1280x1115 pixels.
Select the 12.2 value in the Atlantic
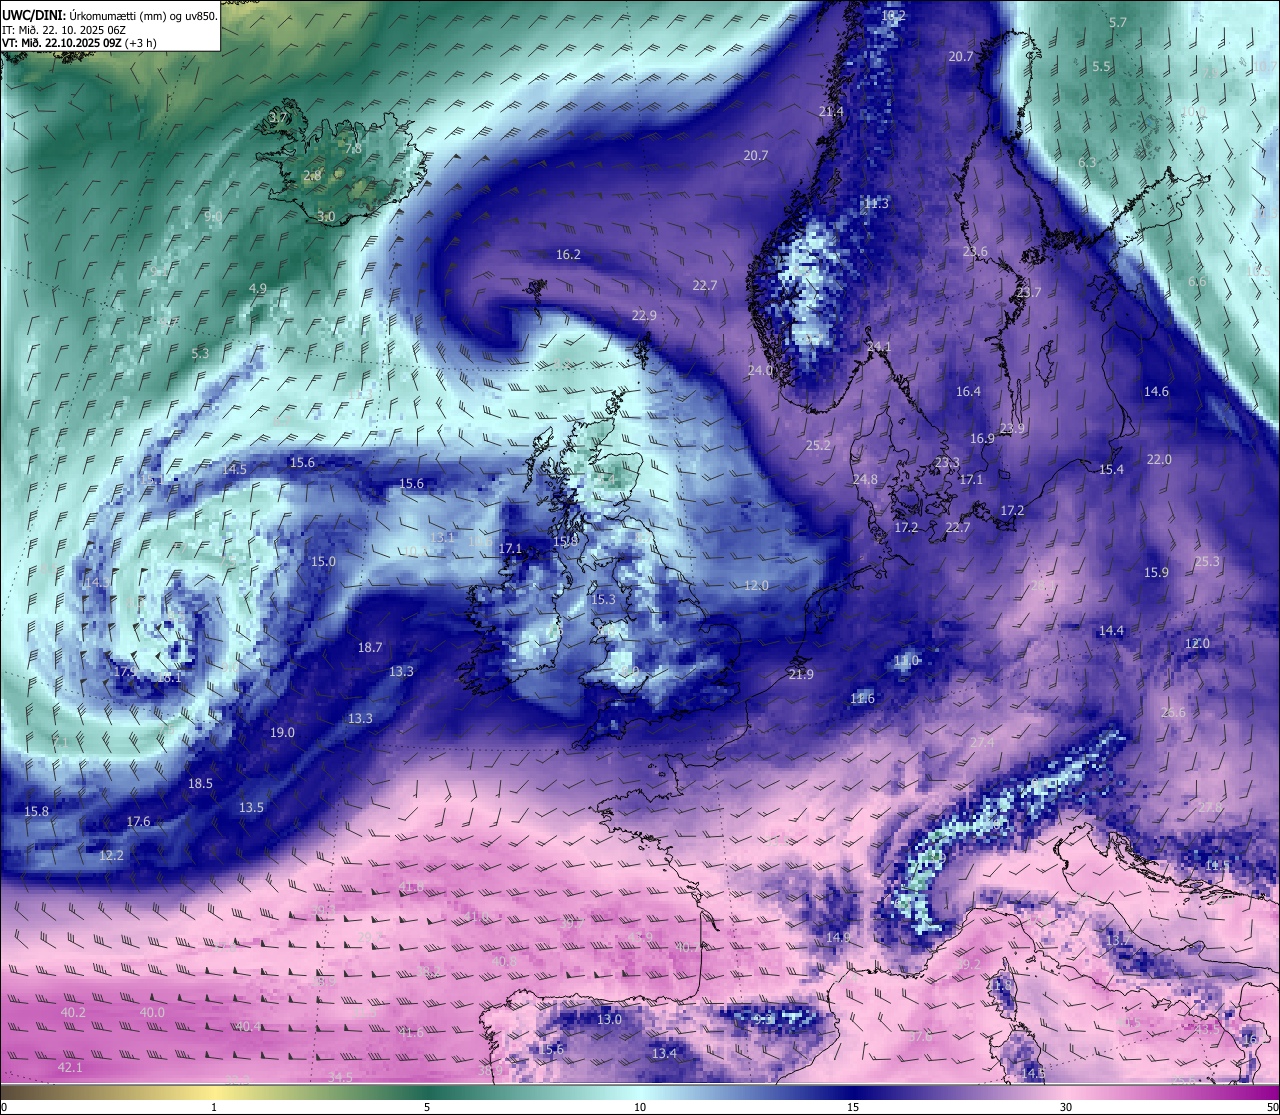click(112, 856)
